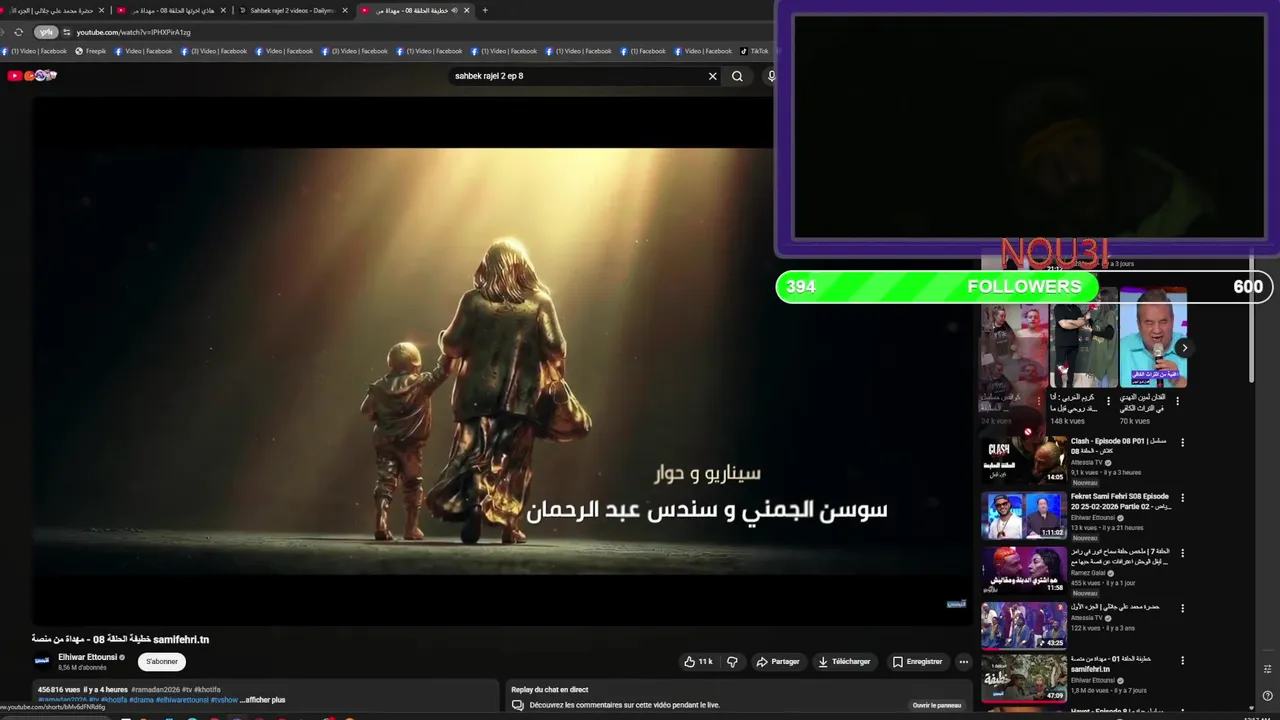1280x720 pixels.
Task: Open the Ramez Galal 11:58 video thumbnail
Action: click(x=1023, y=570)
